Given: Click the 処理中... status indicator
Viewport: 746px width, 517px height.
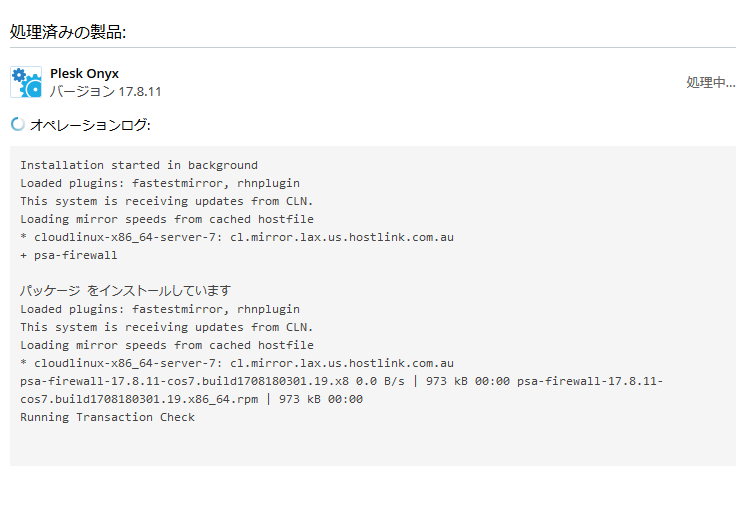Looking at the screenshot, I should [x=710, y=82].
